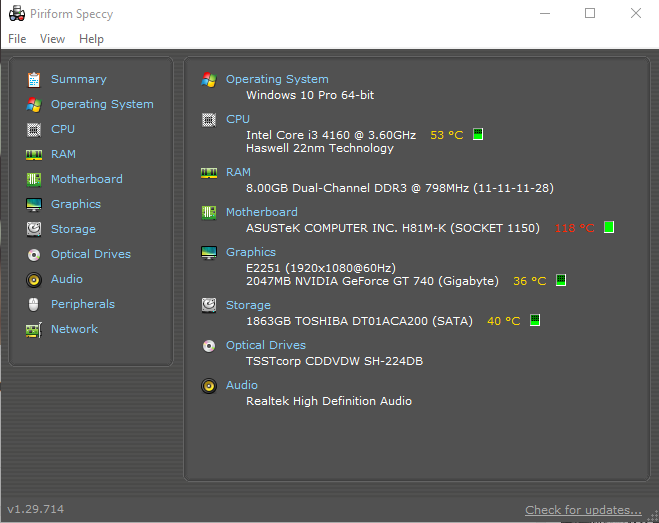Click the Check for updates link
Image resolution: width=659 pixels, height=523 pixels.
[x=583, y=510]
